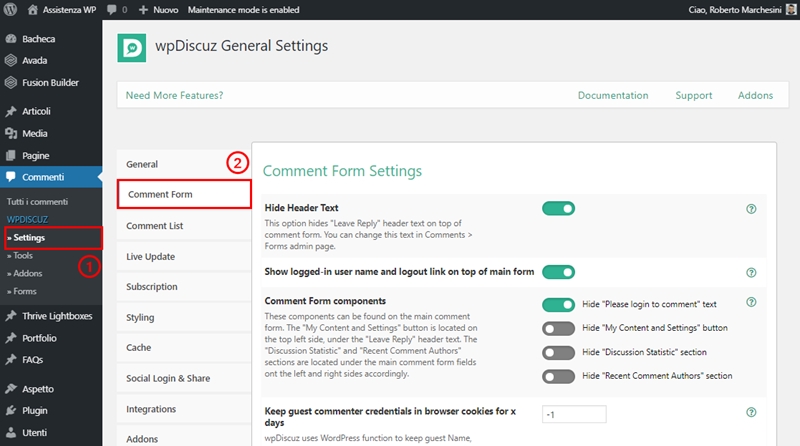Image resolution: width=800 pixels, height=446 pixels.
Task: Toggle Hide "Please login to comment" text
Action: [x=558, y=305]
